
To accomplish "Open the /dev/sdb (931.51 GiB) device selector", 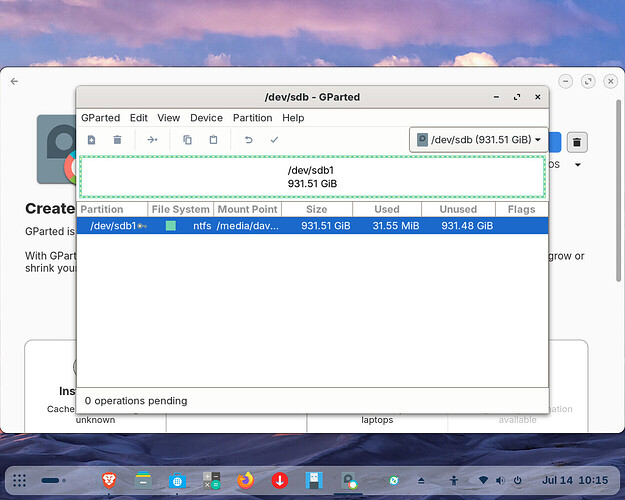I will [478, 140].
